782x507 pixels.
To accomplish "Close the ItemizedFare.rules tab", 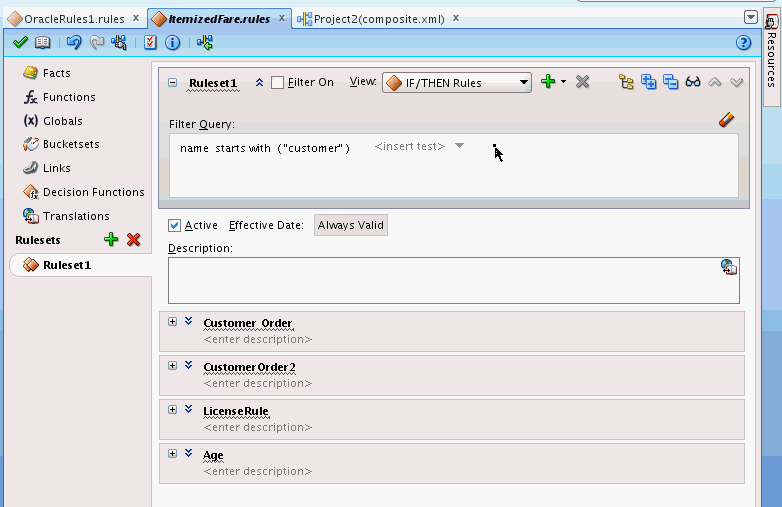I will 282,18.
